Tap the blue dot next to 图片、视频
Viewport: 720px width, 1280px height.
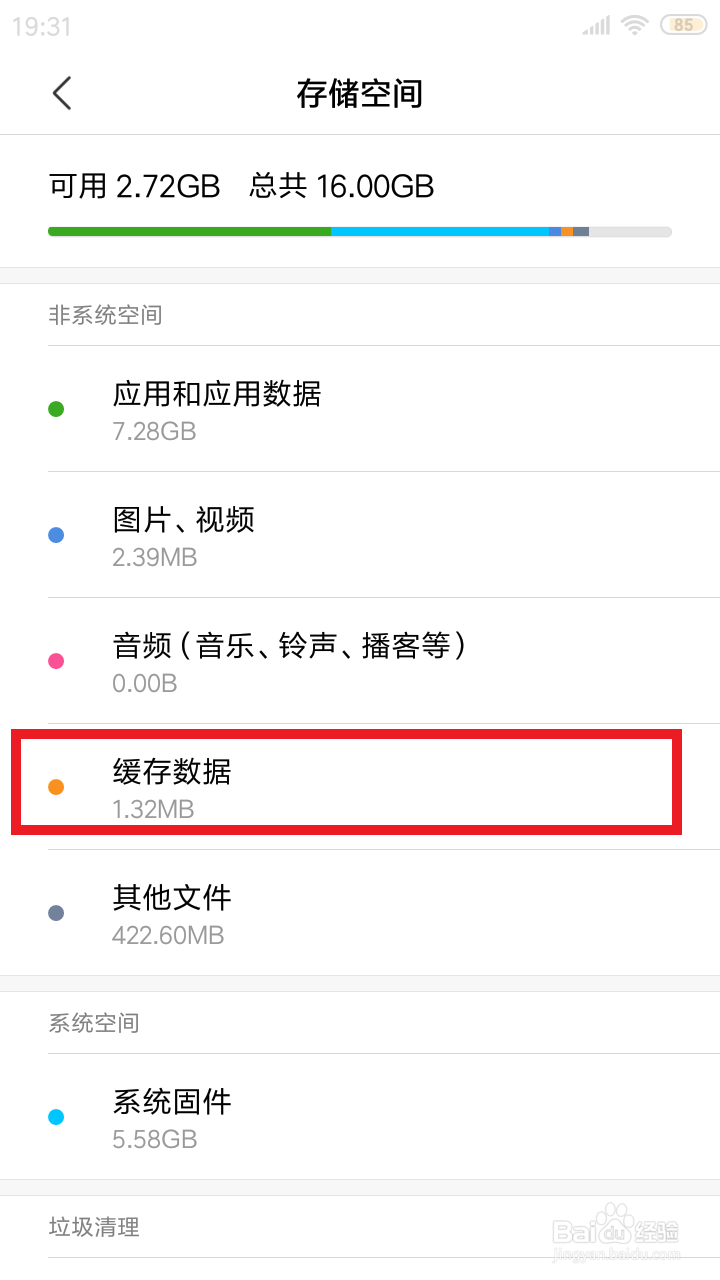pyautogui.click(x=56, y=535)
